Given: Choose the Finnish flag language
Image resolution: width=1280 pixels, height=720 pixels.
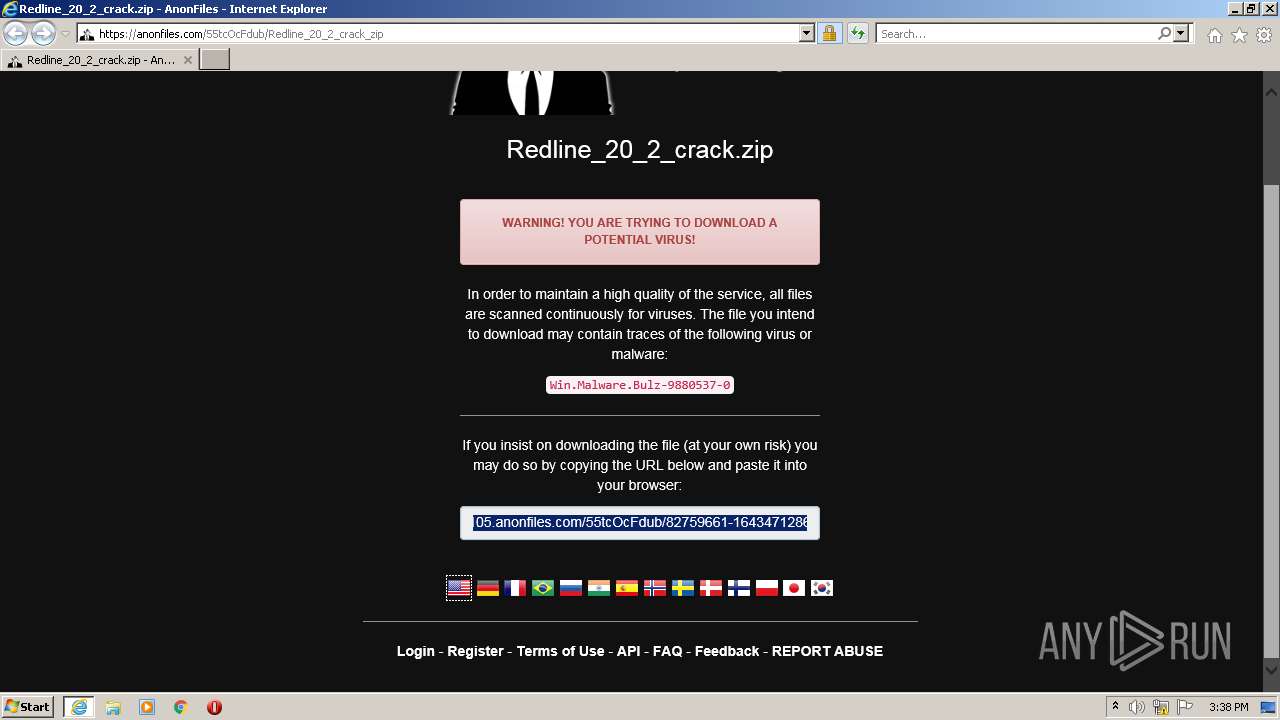Looking at the screenshot, I should 739,588.
